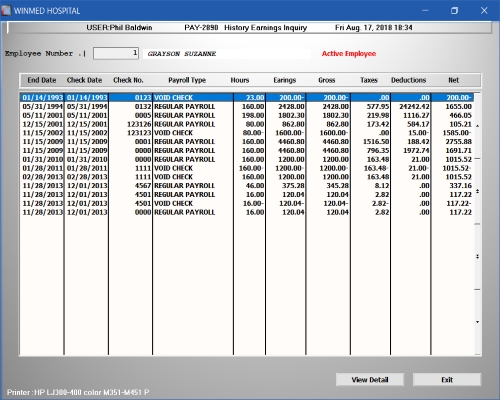Select the 11/15/2002 void check row
This screenshot has height=400, width=500.
tap(247, 133)
